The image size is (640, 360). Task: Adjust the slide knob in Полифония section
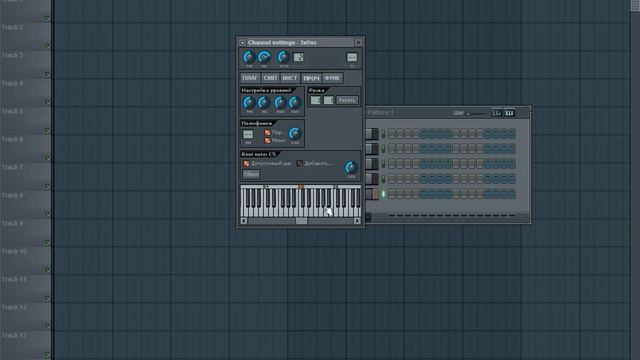pyautogui.click(x=295, y=133)
